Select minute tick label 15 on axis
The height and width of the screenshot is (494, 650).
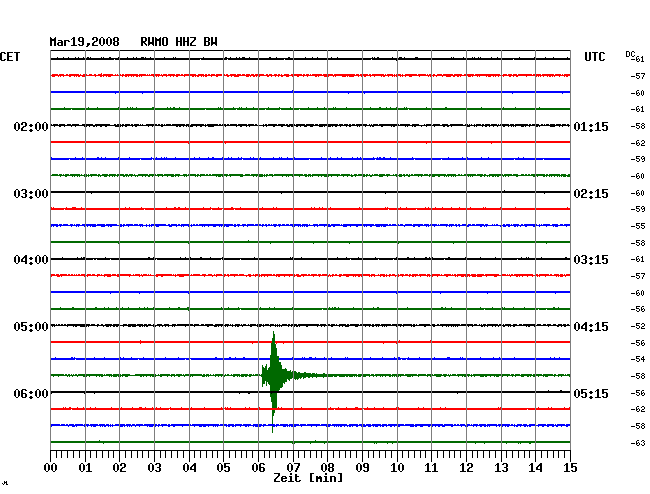click(x=570, y=468)
